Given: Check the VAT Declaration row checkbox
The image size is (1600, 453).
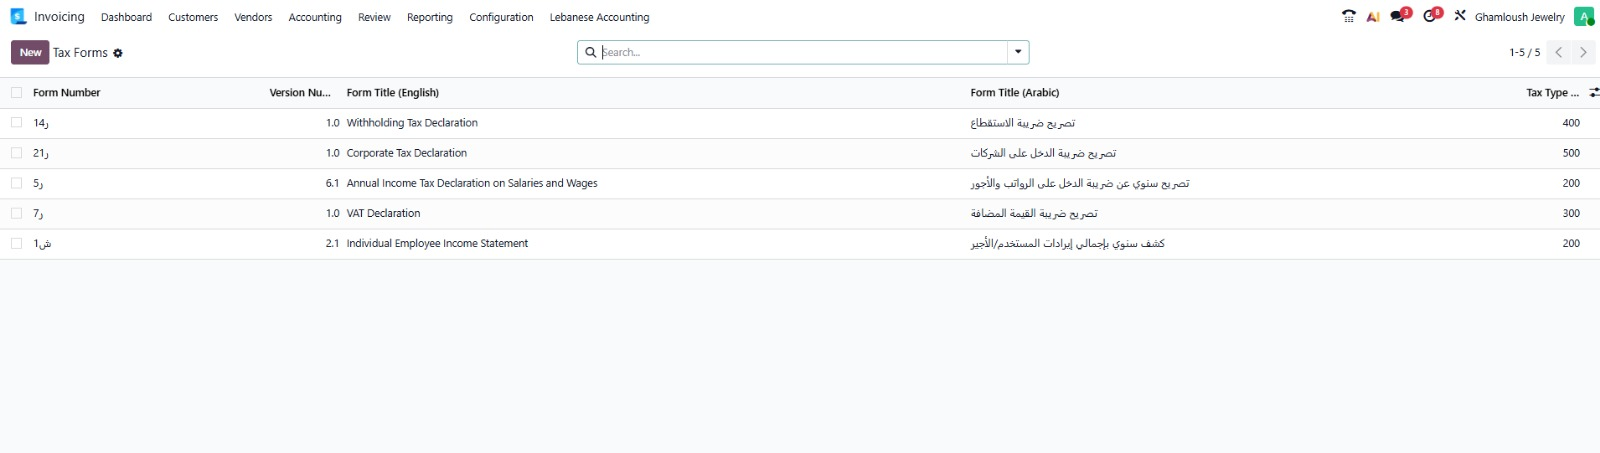Looking at the screenshot, I should (x=16, y=213).
